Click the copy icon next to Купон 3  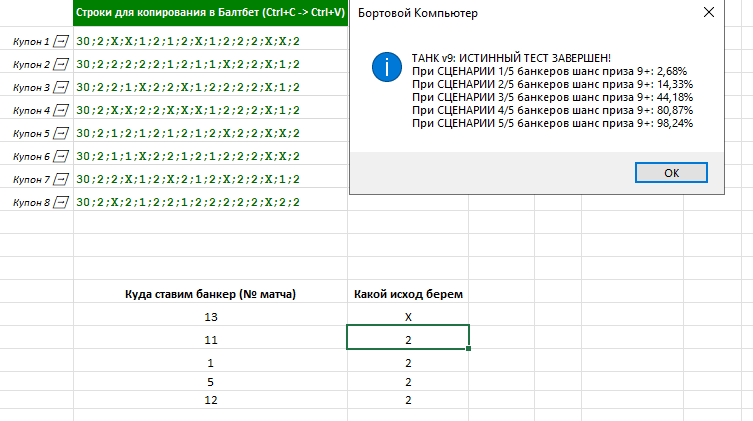[61, 87]
